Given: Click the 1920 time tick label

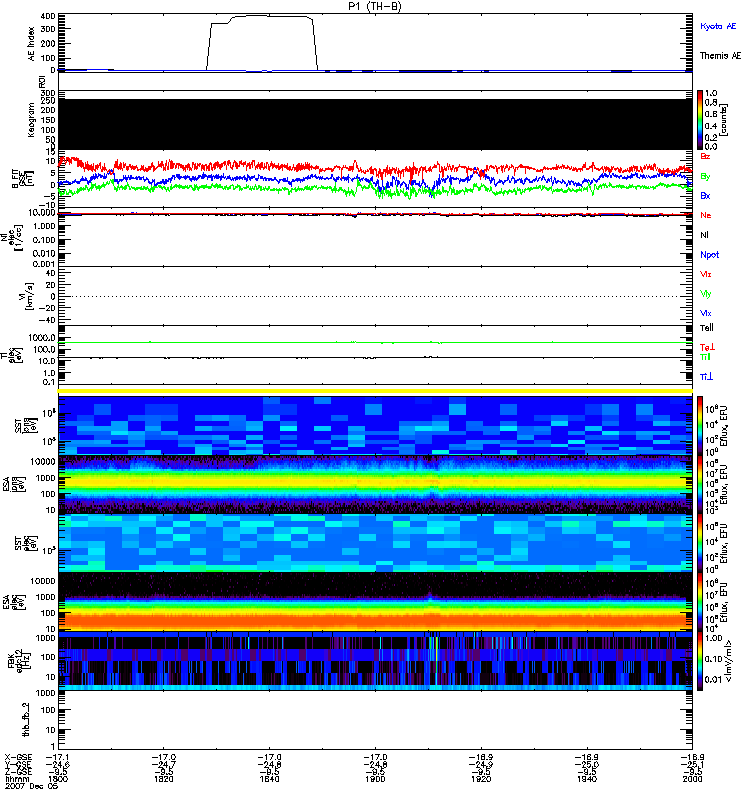Looking at the screenshot, I should coord(481,779).
